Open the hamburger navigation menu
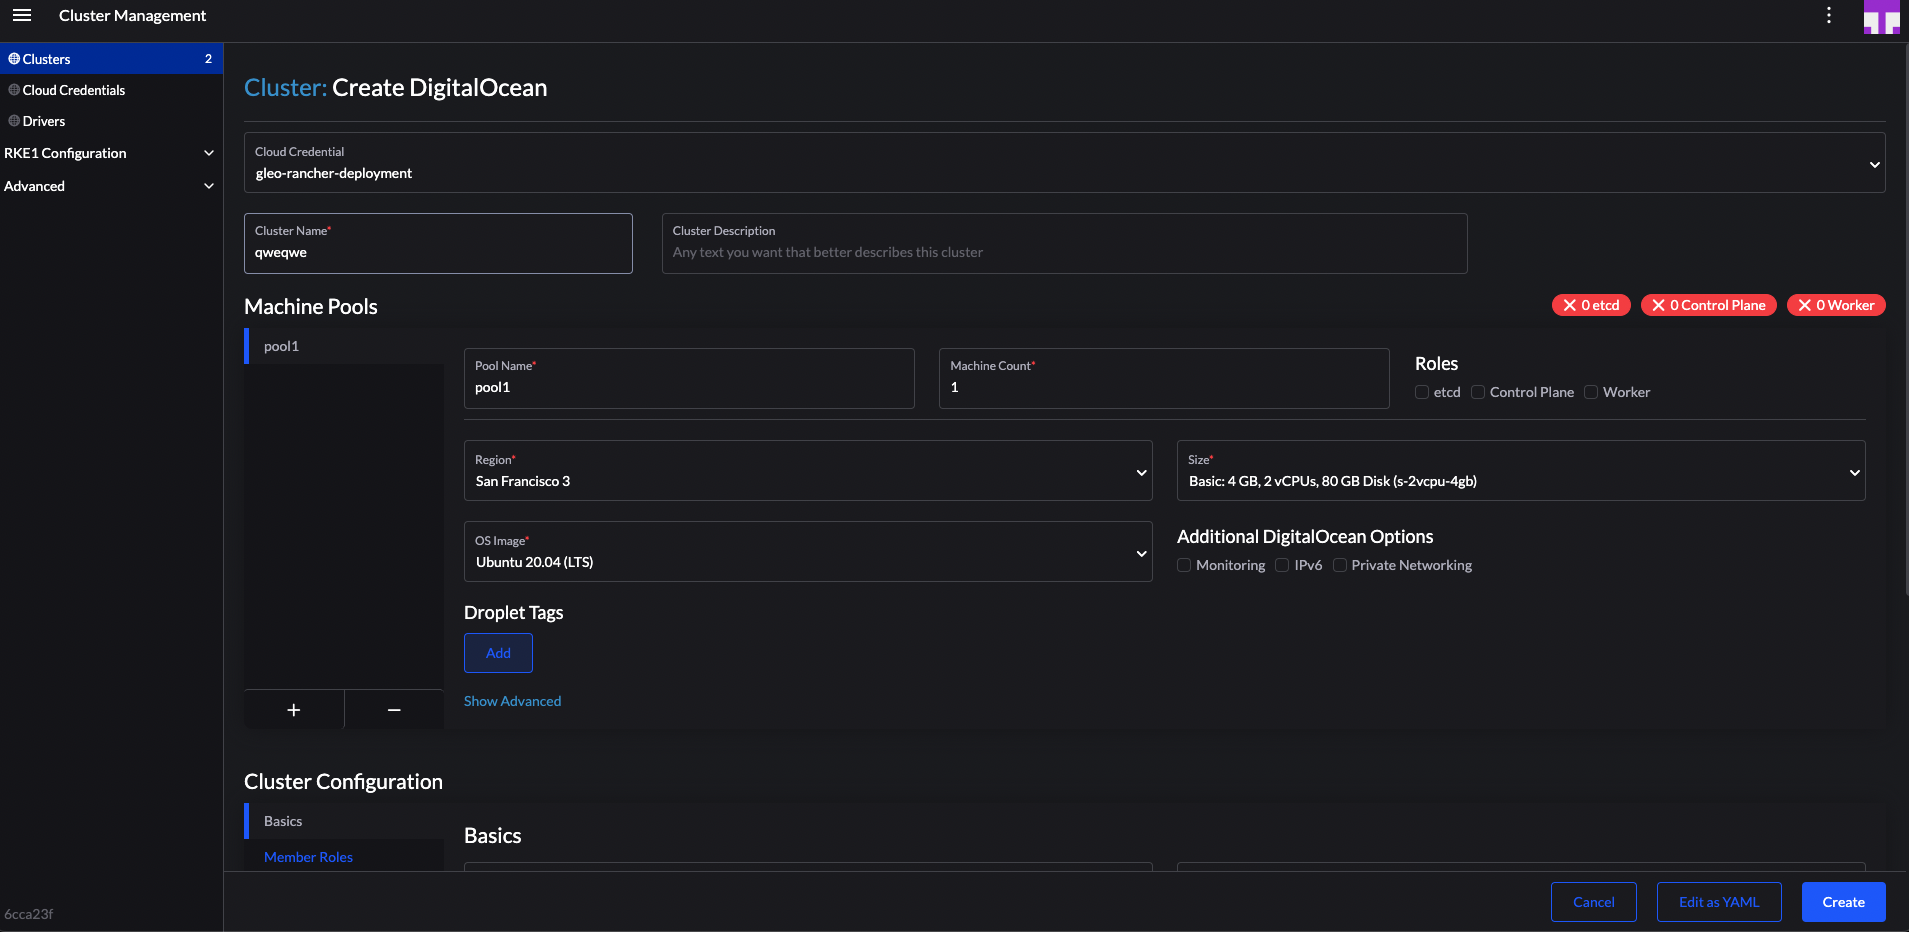 click(21, 15)
